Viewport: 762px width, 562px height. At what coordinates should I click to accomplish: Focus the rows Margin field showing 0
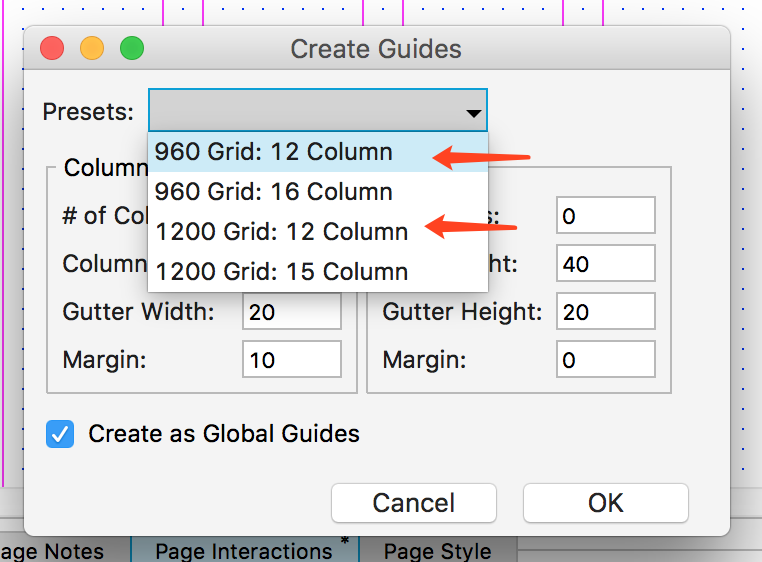[606, 359]
